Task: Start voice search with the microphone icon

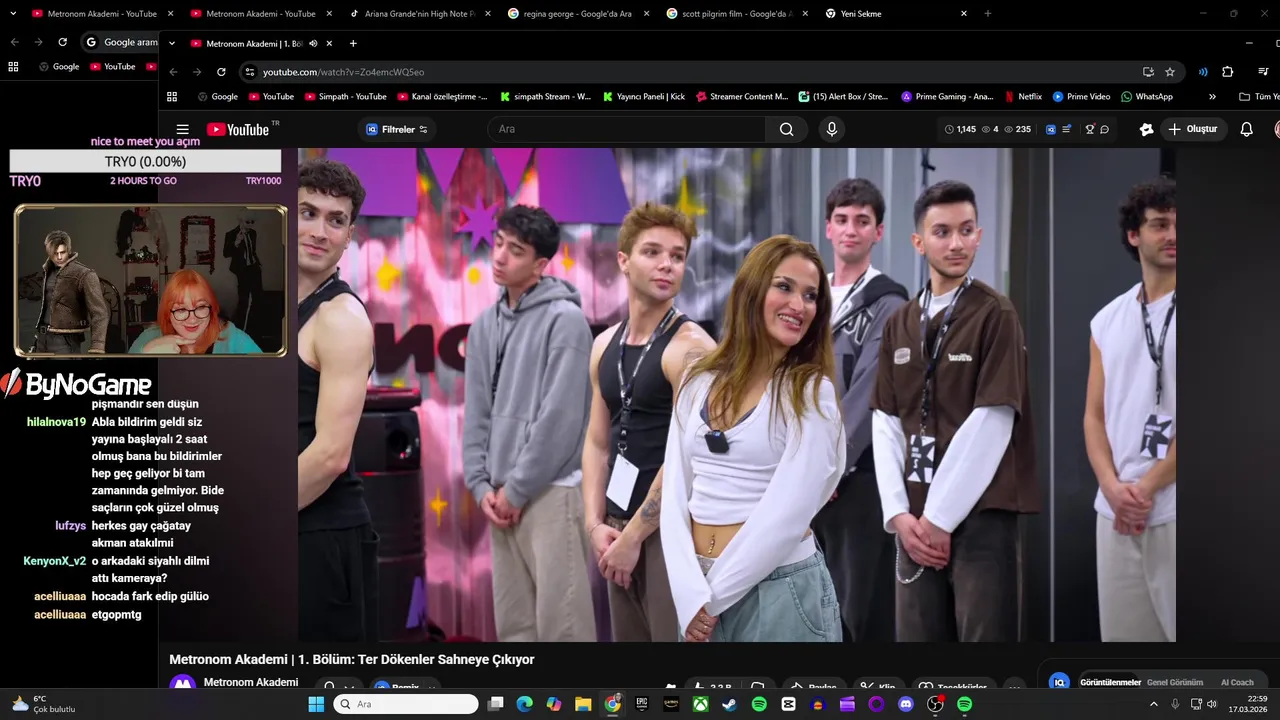Action: (831, 129)
